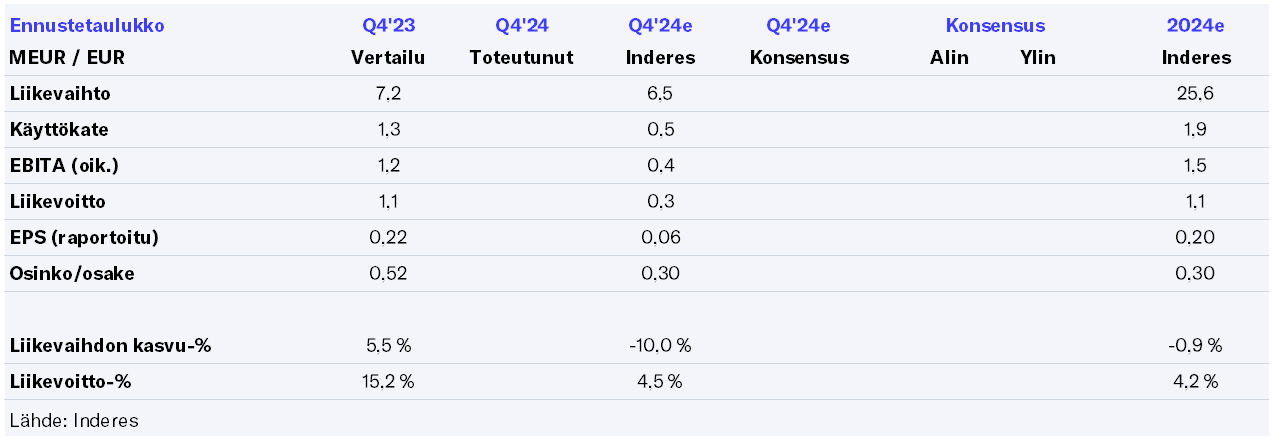Click the Ylin consensus sub-header

1037,57
